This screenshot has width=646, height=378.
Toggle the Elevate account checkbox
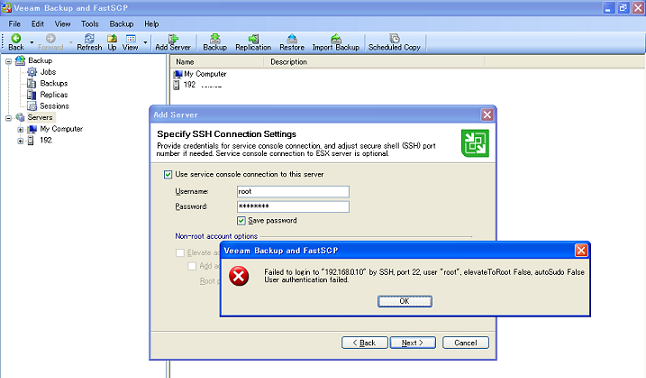click(x=180, y=253)
